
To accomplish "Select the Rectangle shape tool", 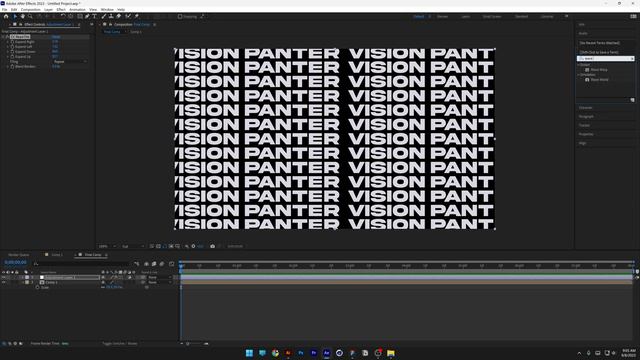I will coord(80,16).
